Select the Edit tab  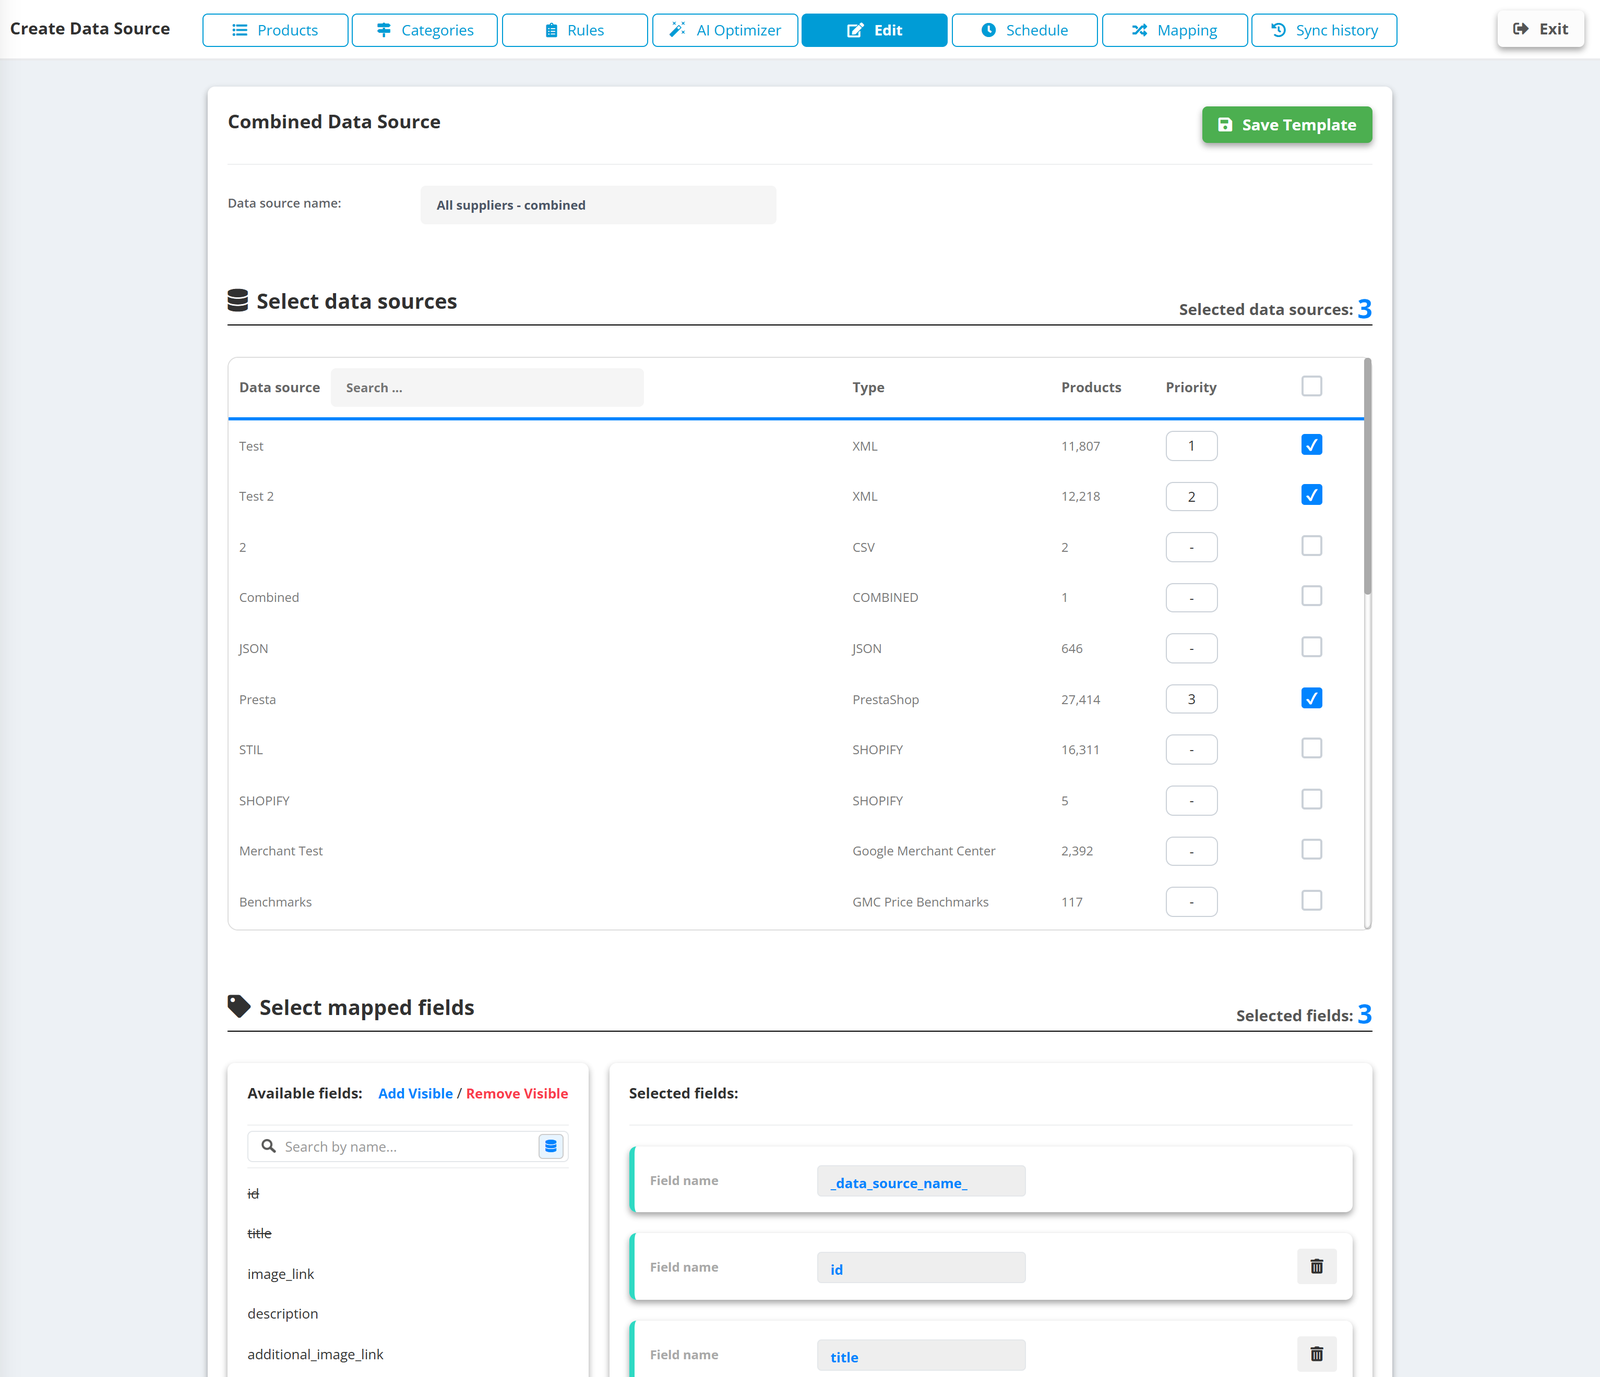(875, 30)
